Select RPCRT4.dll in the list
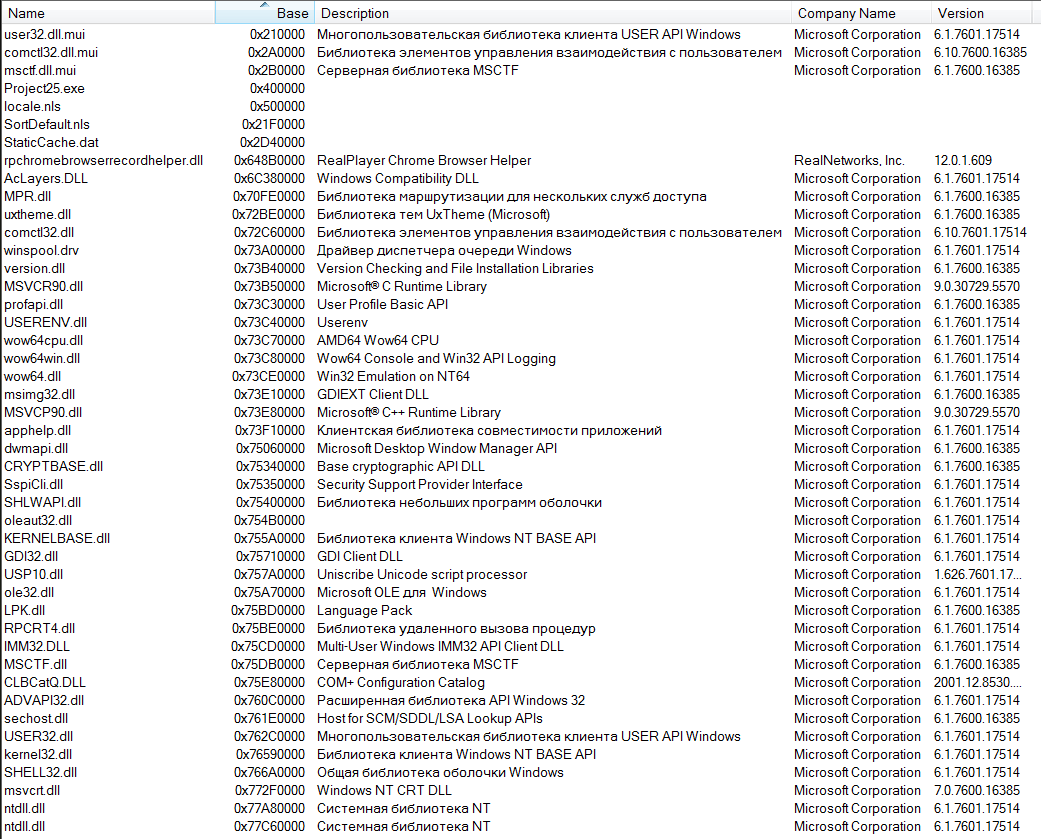The height and width of the screenshot is (839, 1041). point(520,628)
